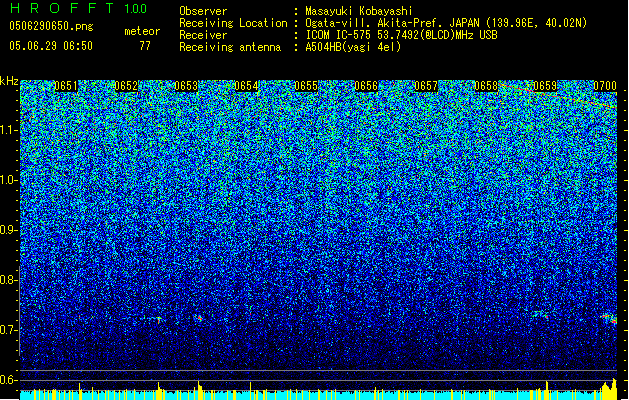Click the HROFFT 1.0.0 title text
This screenshot has width=629, height=400.
click(x=78, y=8)
